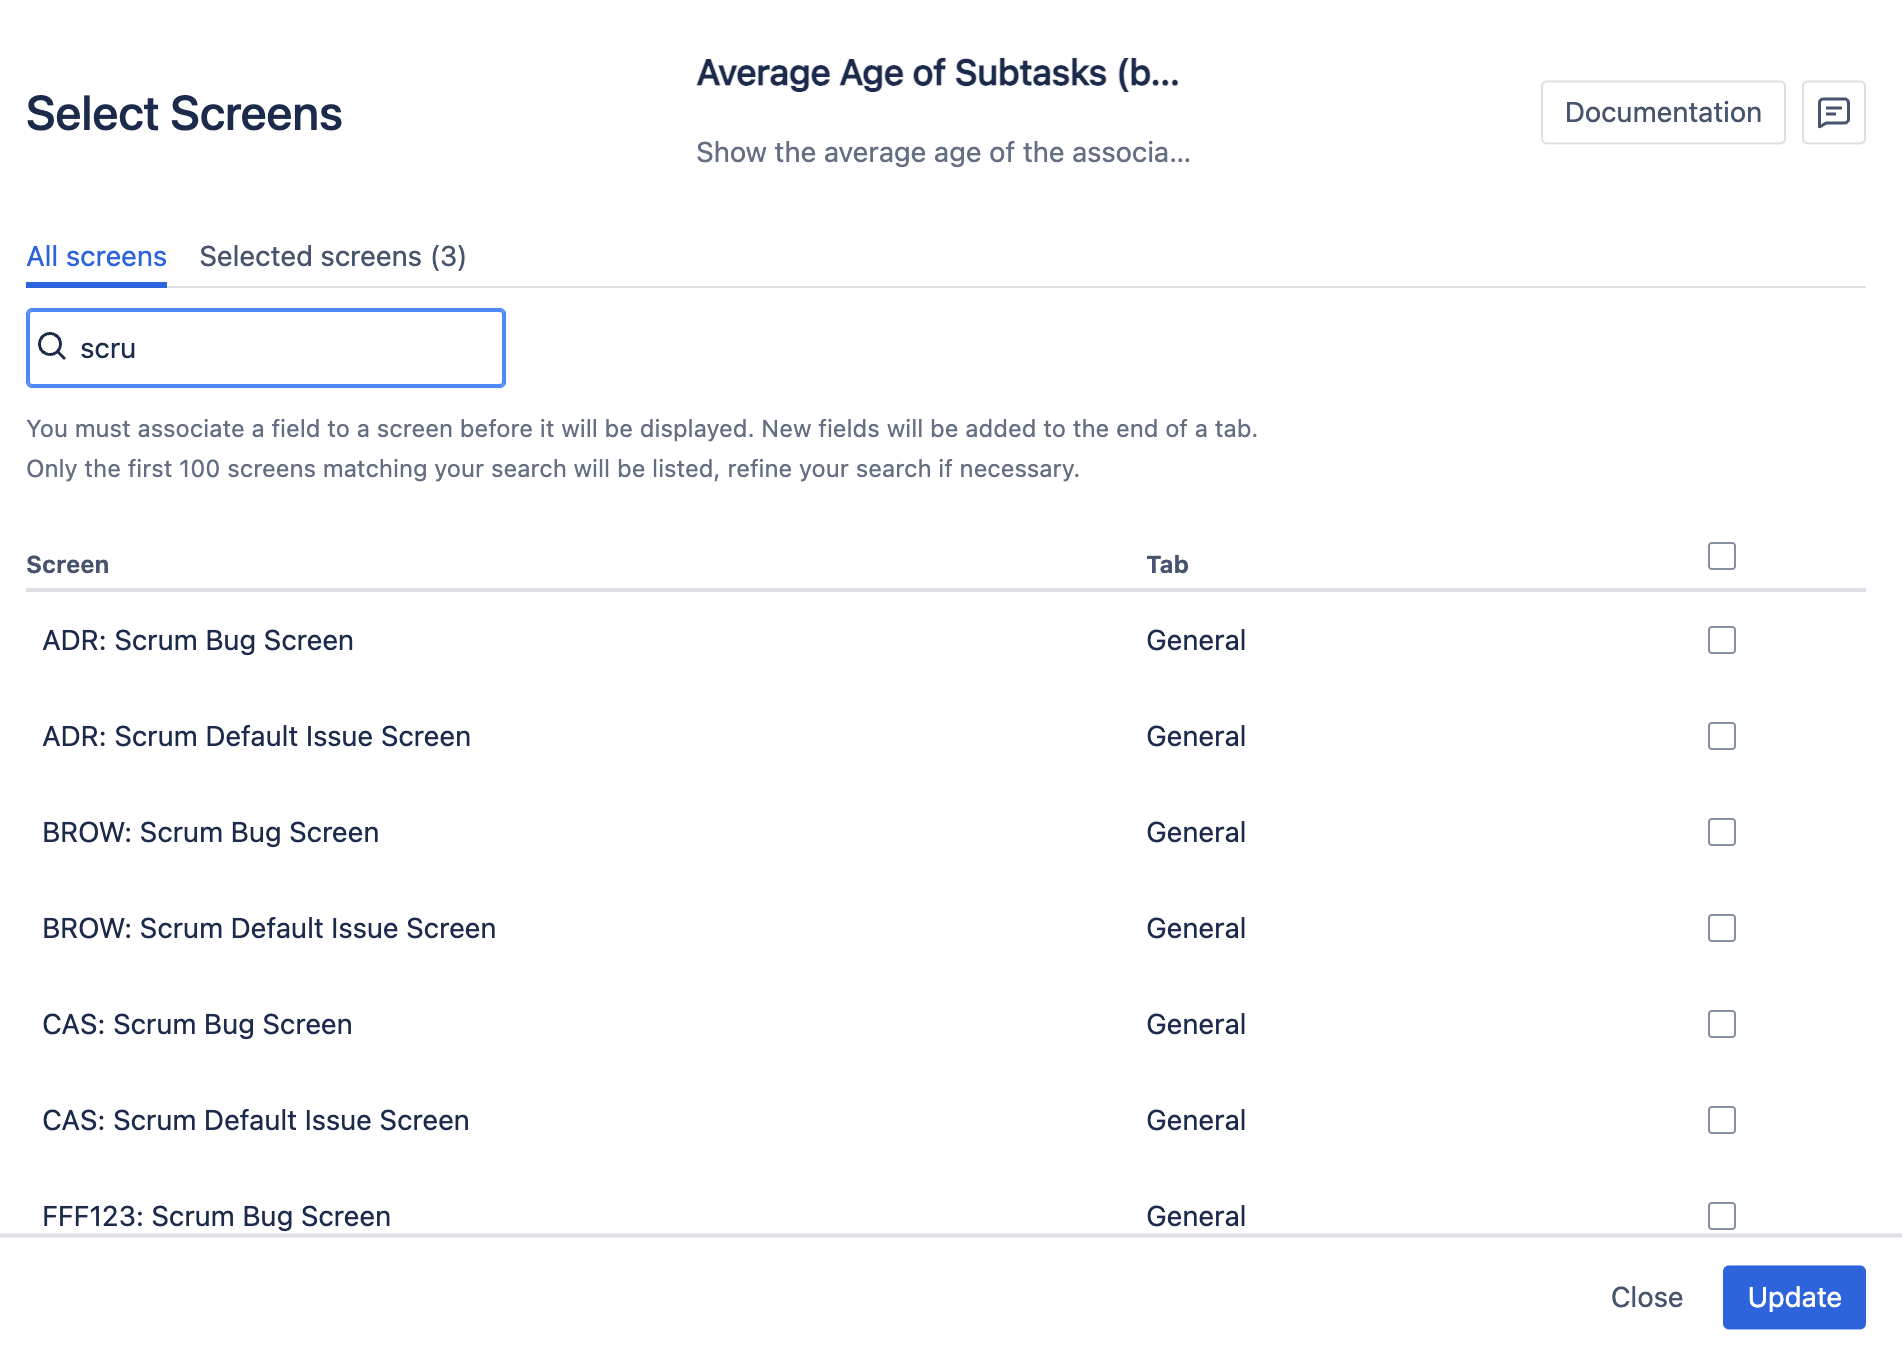
Task: Select BROW: Scrum Default Issue Screen checkbox
Action: (1721, 928)
